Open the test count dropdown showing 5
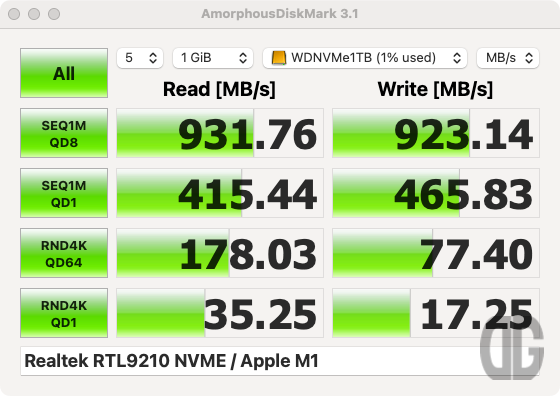The image size is (560, 396). [140, 58]
